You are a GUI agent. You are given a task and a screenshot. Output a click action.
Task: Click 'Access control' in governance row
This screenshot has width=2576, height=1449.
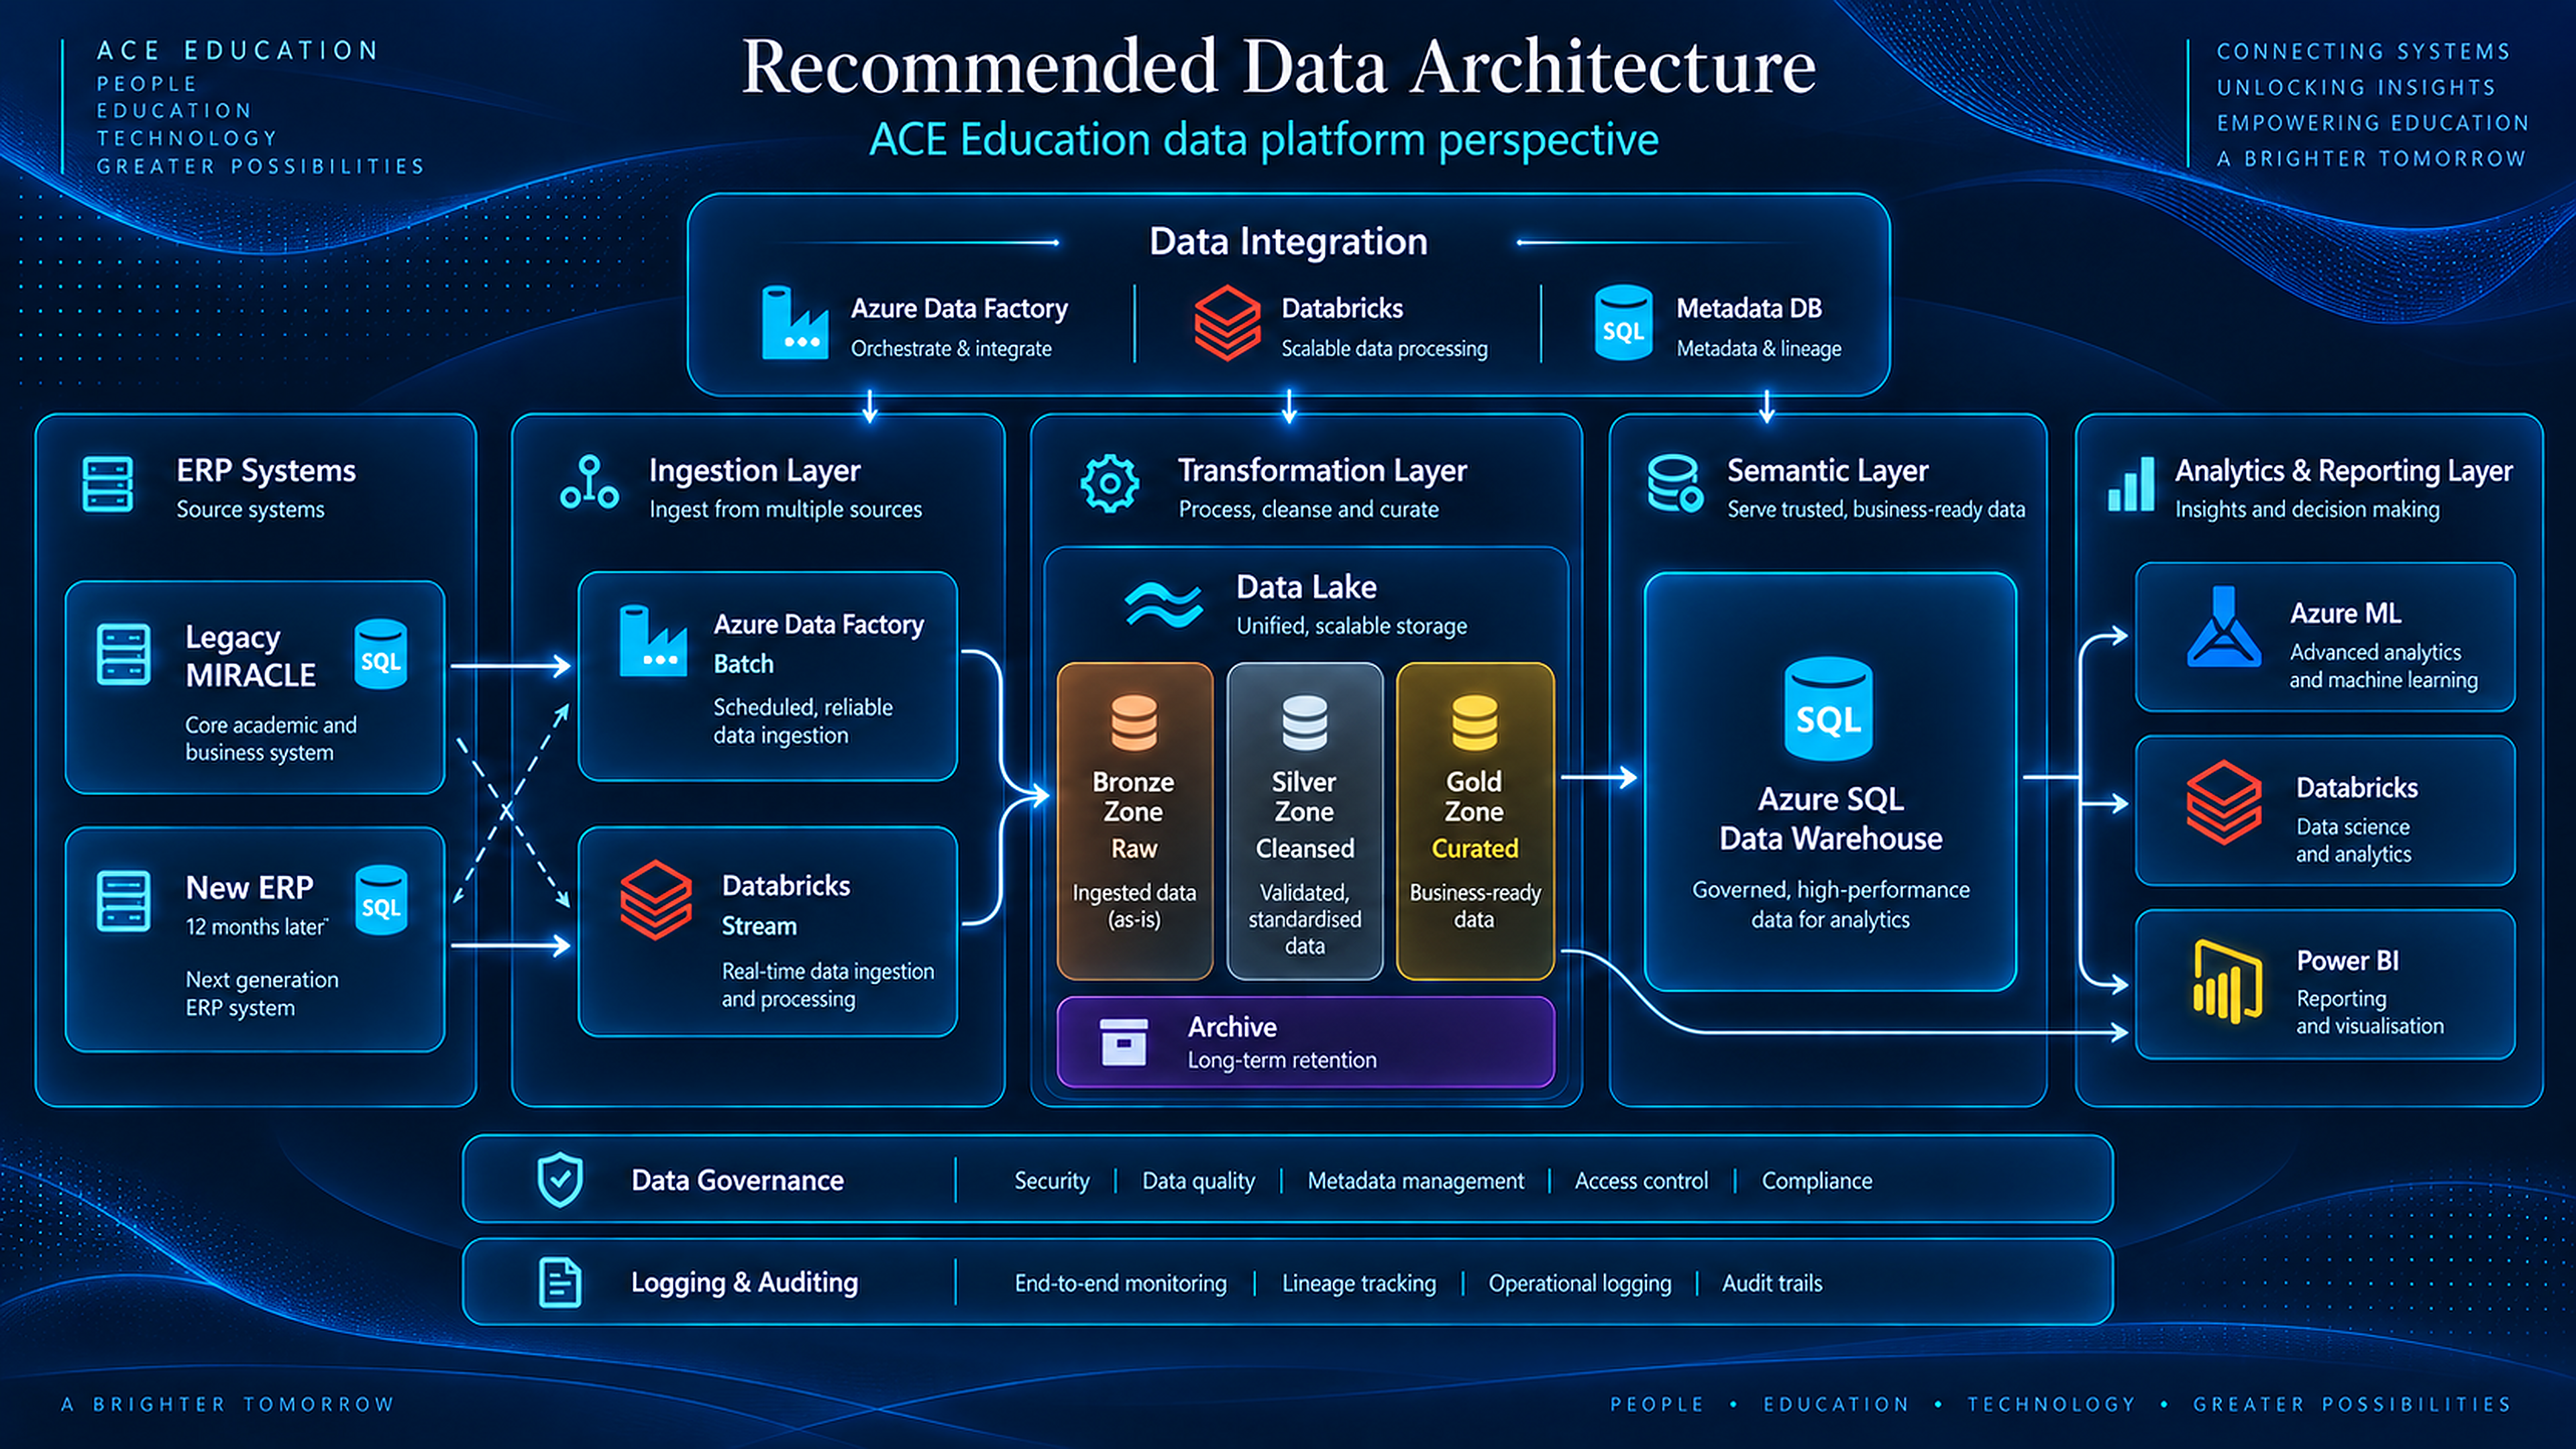[x=1641, y=1181]
